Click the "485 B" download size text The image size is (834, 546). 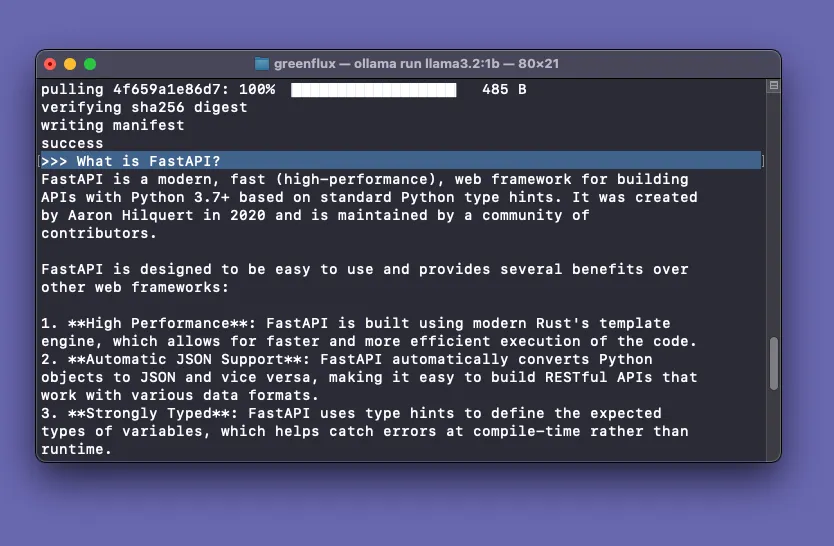(x=504, y=90)
